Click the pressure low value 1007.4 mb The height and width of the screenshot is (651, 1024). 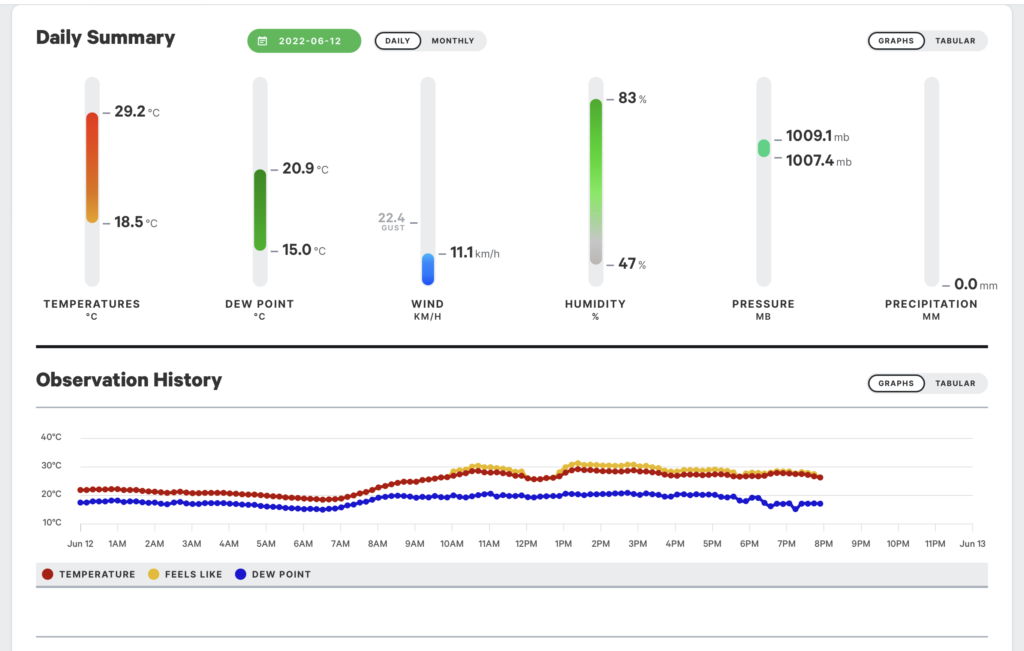coord(819,161)
